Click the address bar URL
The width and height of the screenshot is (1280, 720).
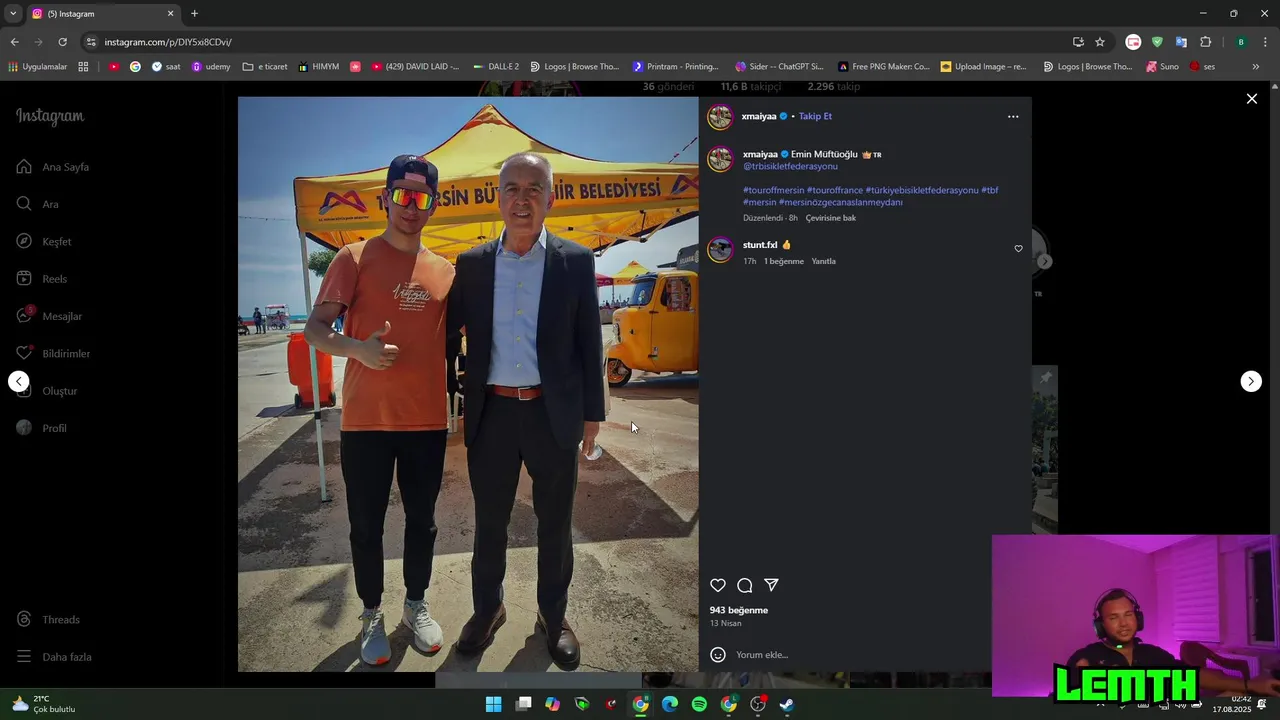(x=168, y=42)
